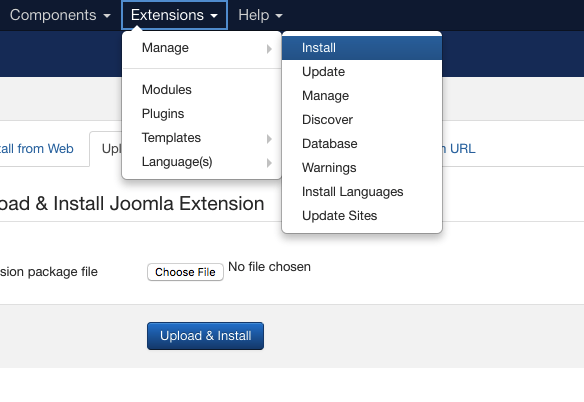Switch to Install from Web tab
The width and height of the screenshot is (584, 402).
pyautogui.click(x=36, y=149)
